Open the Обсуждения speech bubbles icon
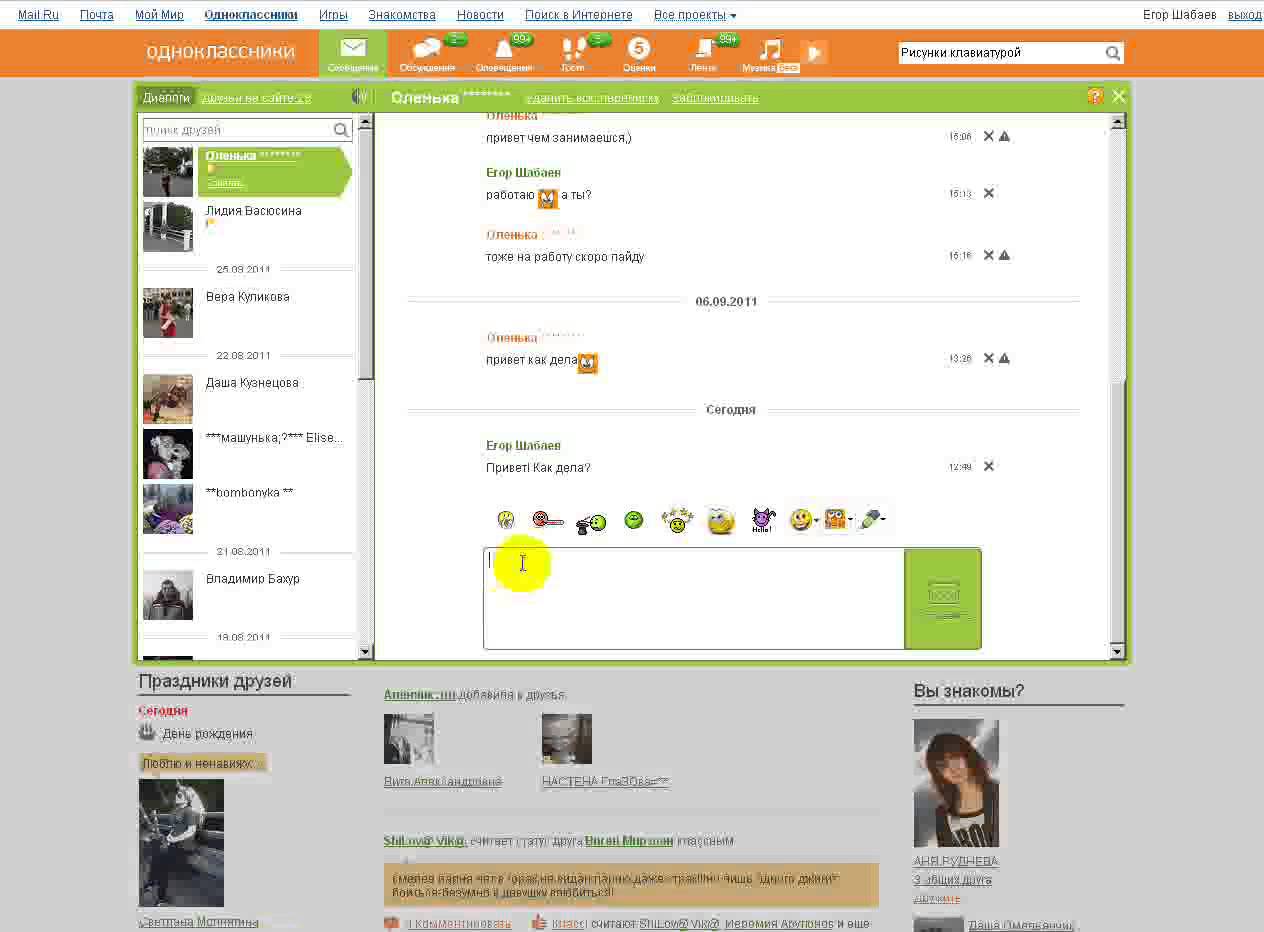The width and height of the screenshot is (1264, 932). 427,52
